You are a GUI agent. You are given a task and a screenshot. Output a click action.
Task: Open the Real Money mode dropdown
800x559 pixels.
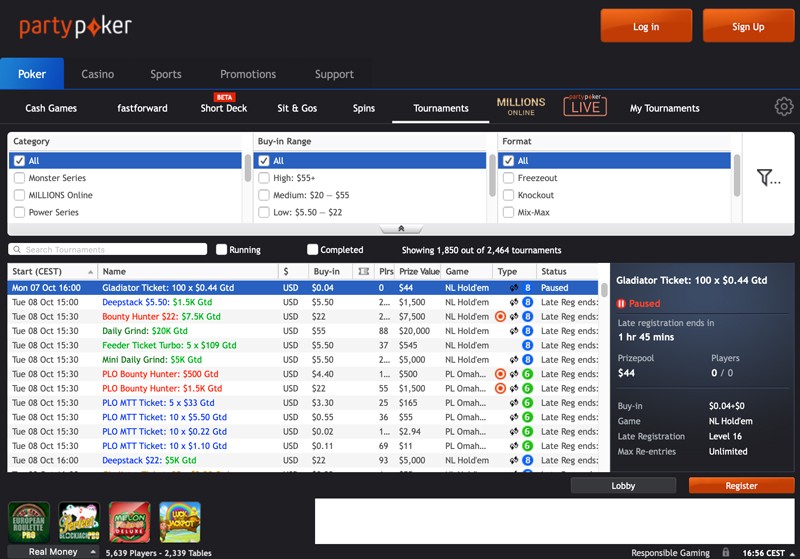[x=53, y=552]
